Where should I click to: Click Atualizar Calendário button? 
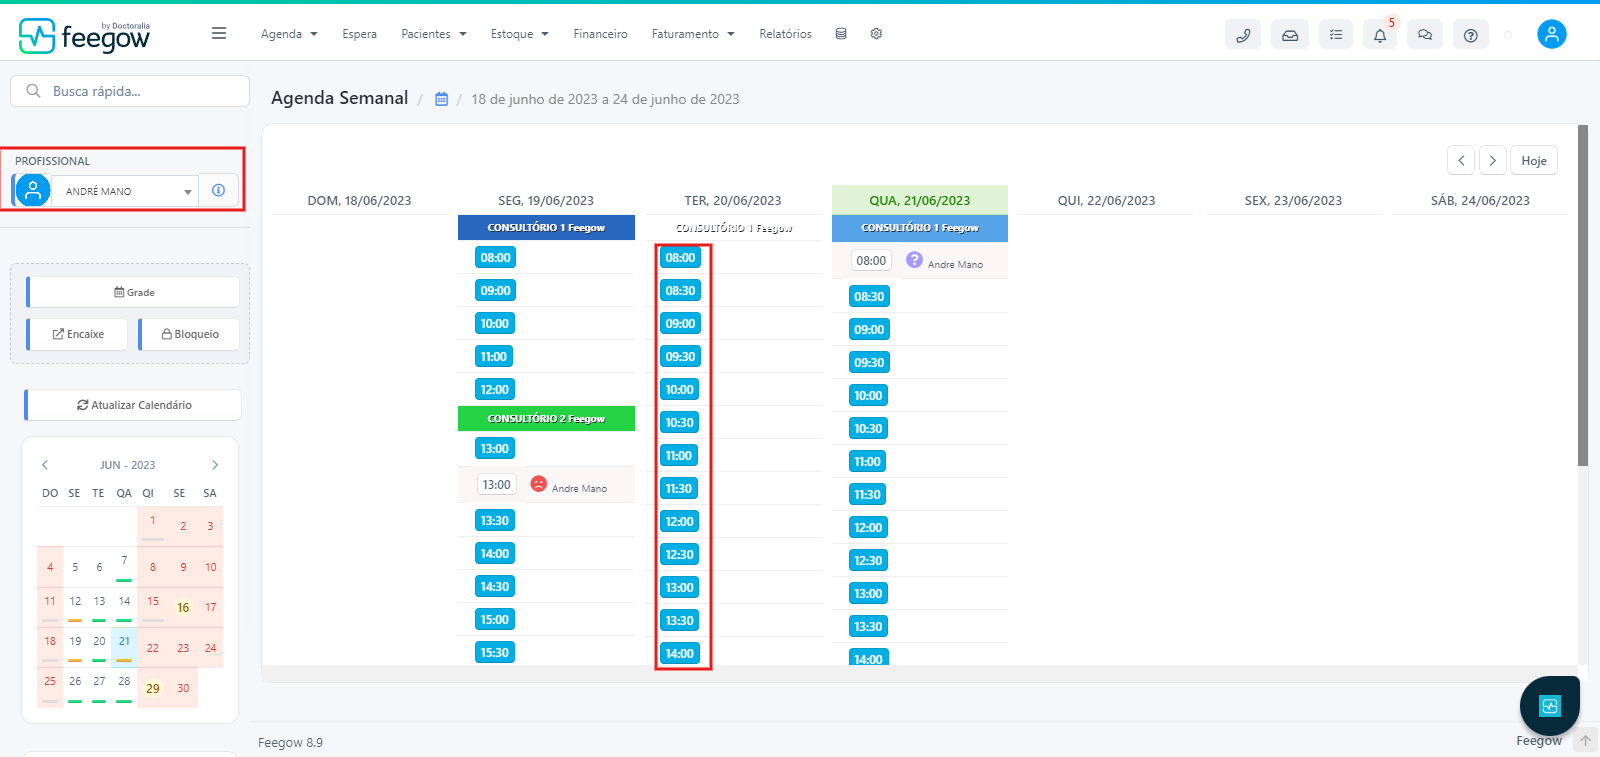click(133, 405)
